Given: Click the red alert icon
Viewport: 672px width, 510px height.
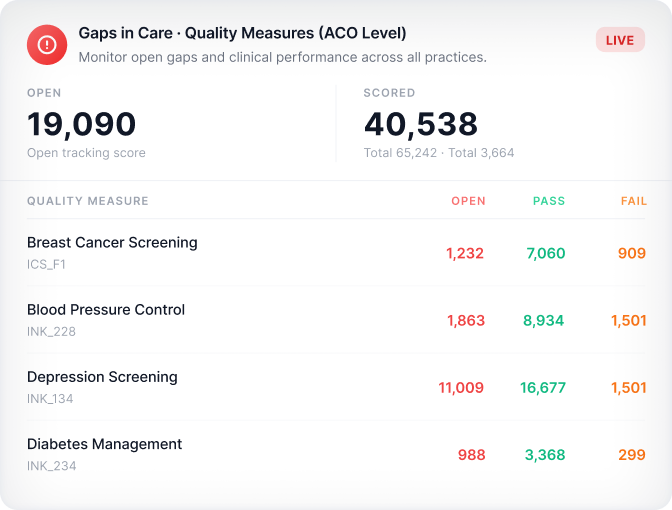Looking at the screenshot, I should pos(47,45).
